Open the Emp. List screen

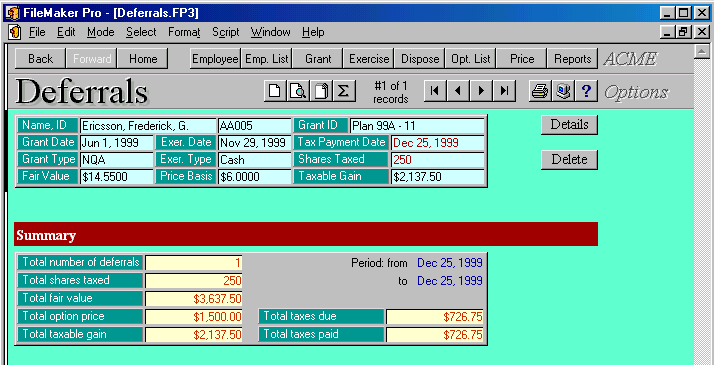266,59
